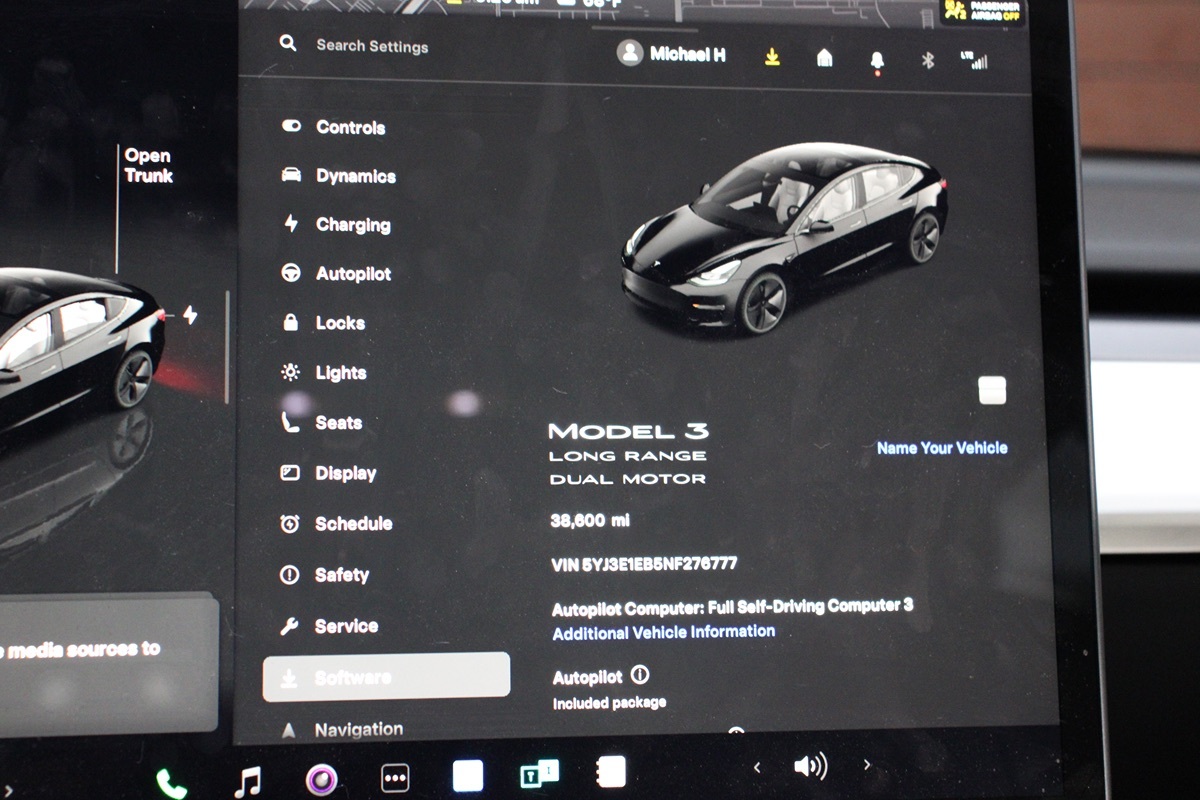
Task: Click the Name Your Vehicle link
Action: (942, 448)
